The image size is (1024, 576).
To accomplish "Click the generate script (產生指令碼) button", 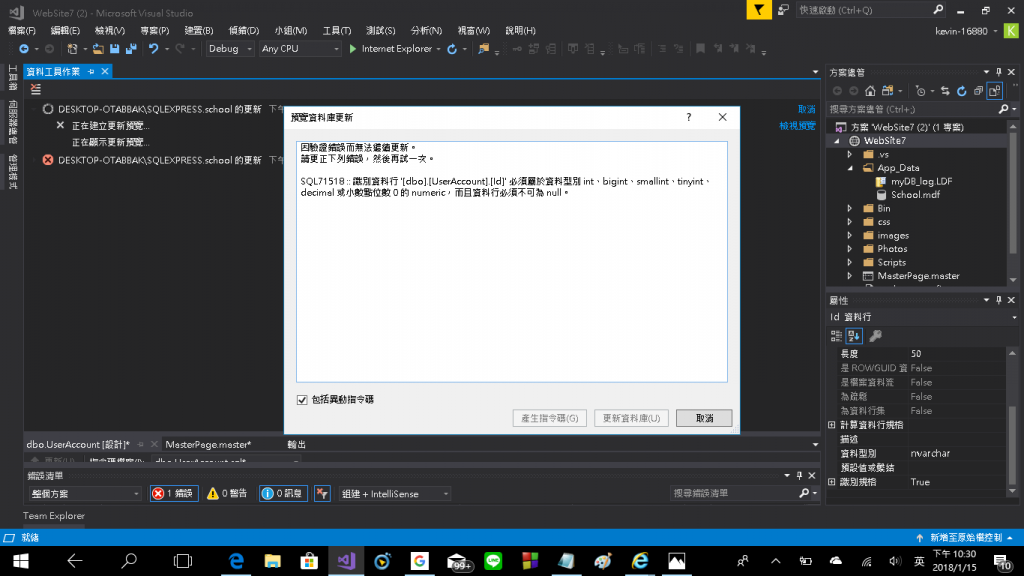I will [549, 418].
